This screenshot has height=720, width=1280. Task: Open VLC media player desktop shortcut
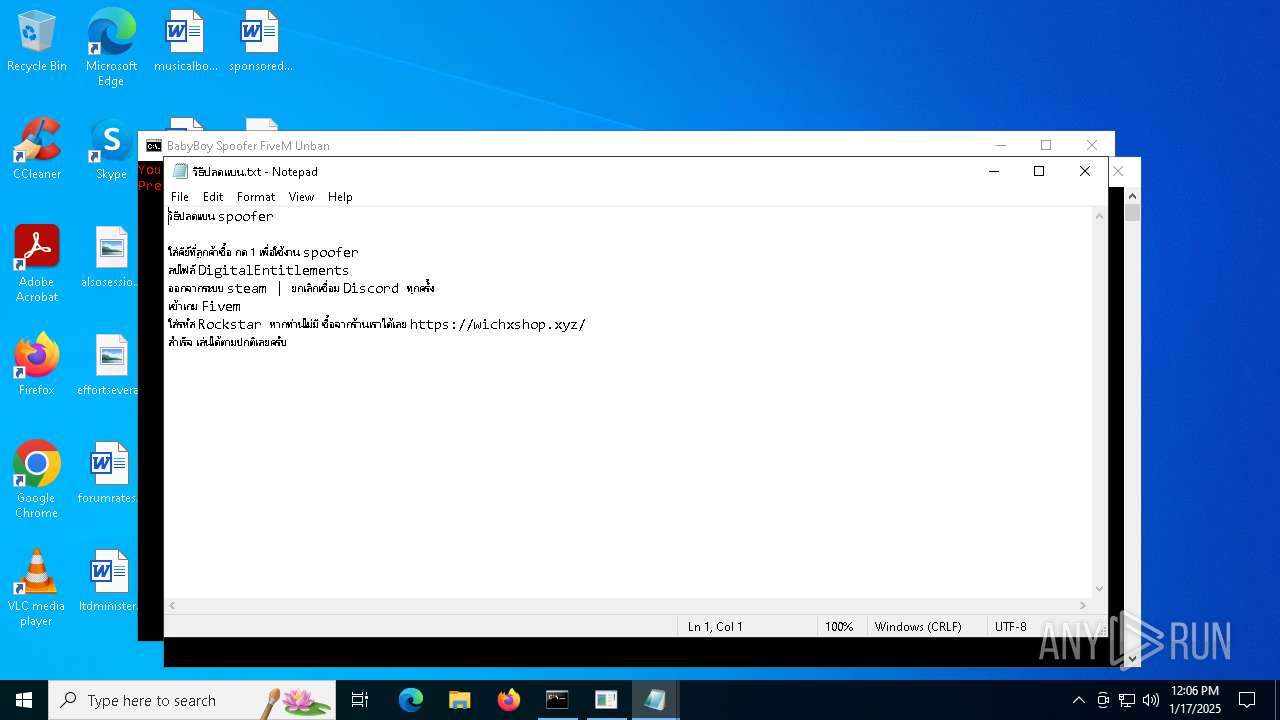37,587
